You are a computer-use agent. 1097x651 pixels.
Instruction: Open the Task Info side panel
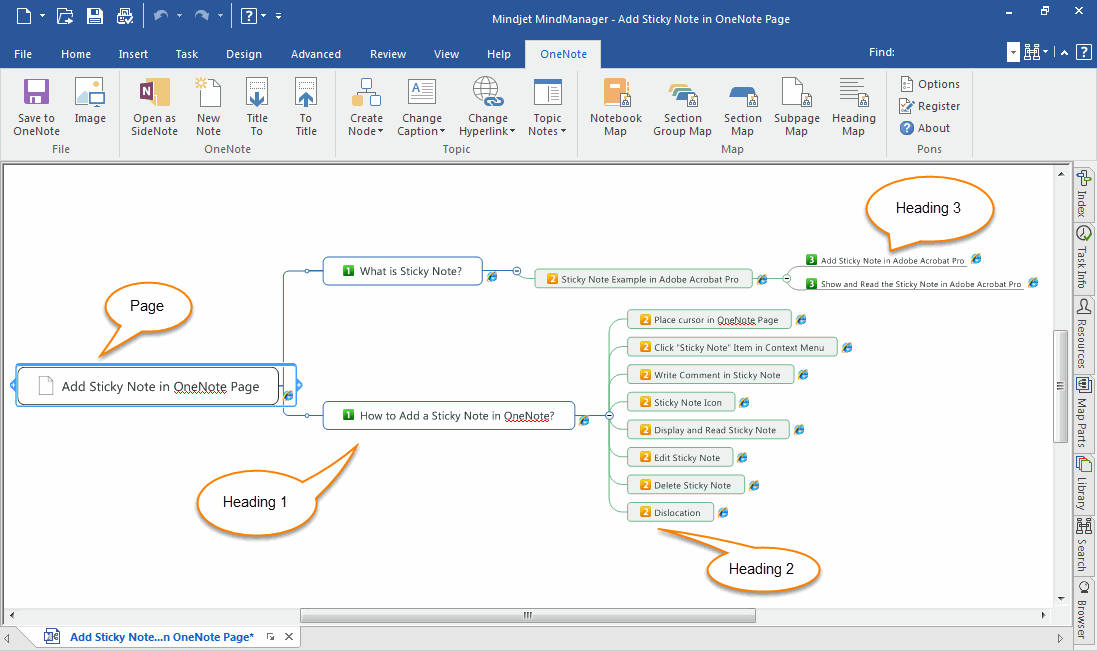pyautogui.click(x=1083, y=257)
